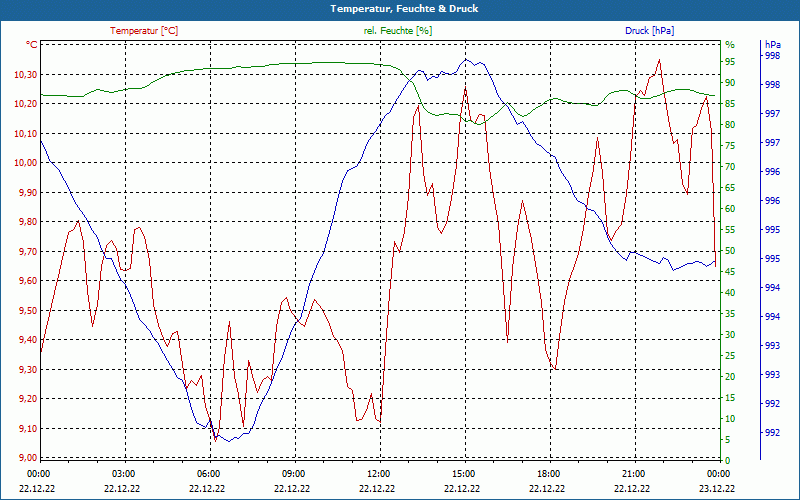This screenshot has width=800, height=500.
Task: Click the '18:00' time axis label
Action: point(549,473)
